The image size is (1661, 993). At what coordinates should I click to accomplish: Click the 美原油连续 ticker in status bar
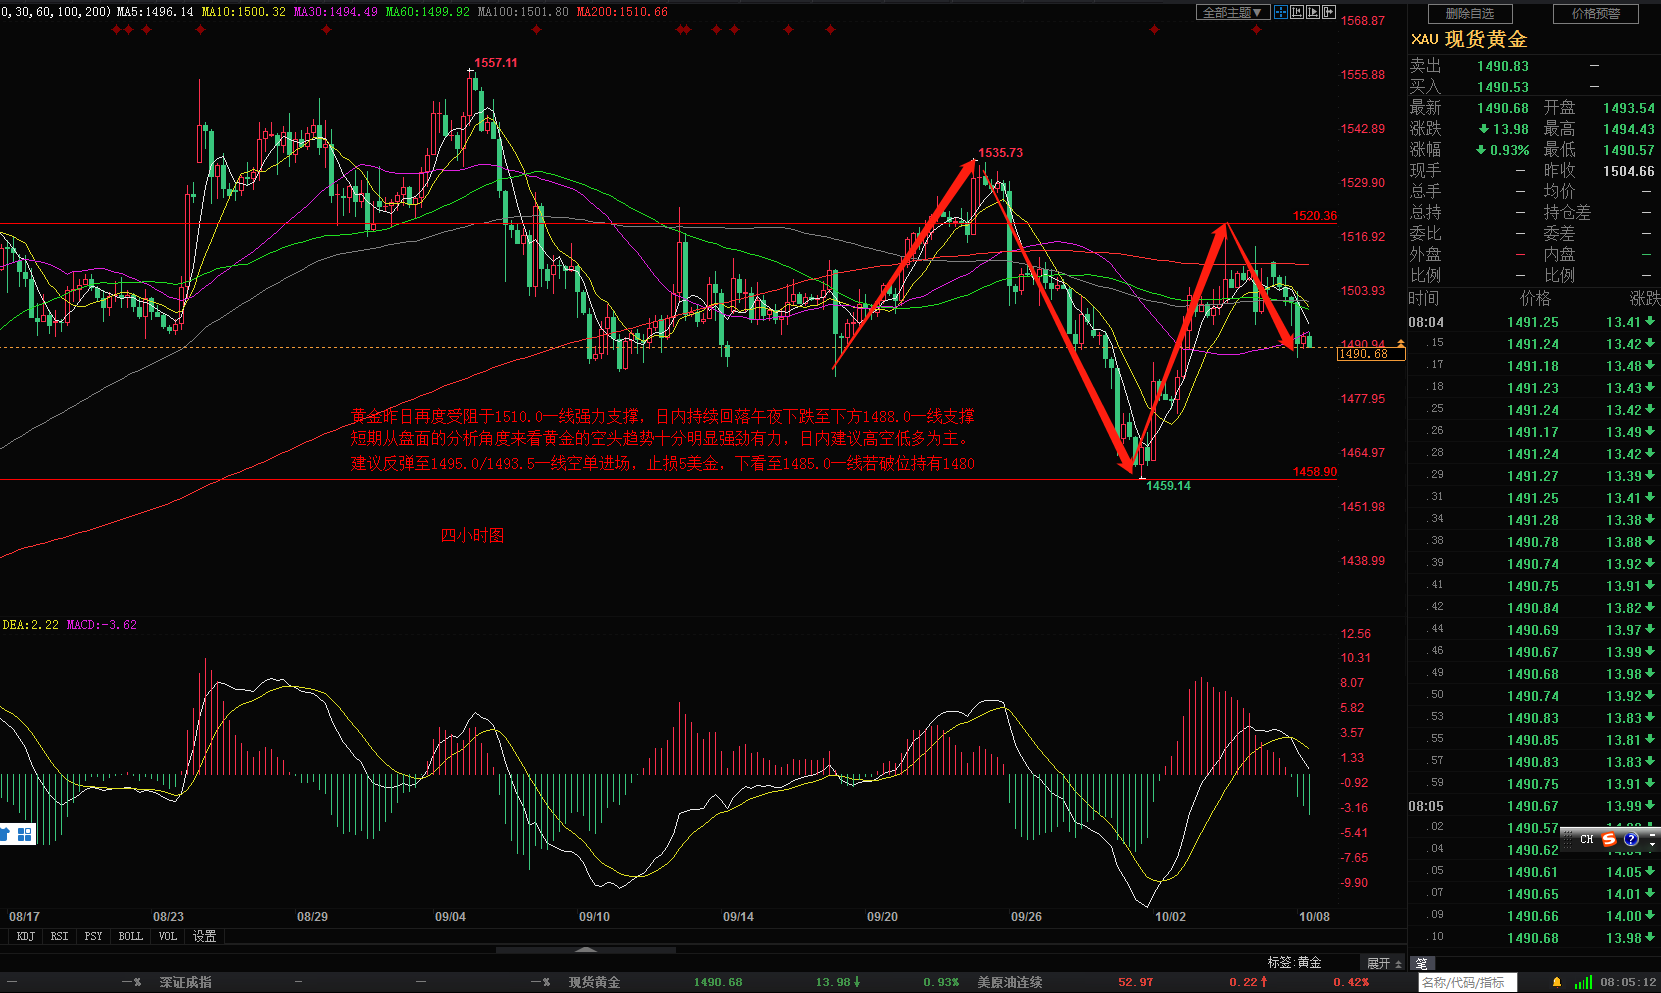(1009, 983)
